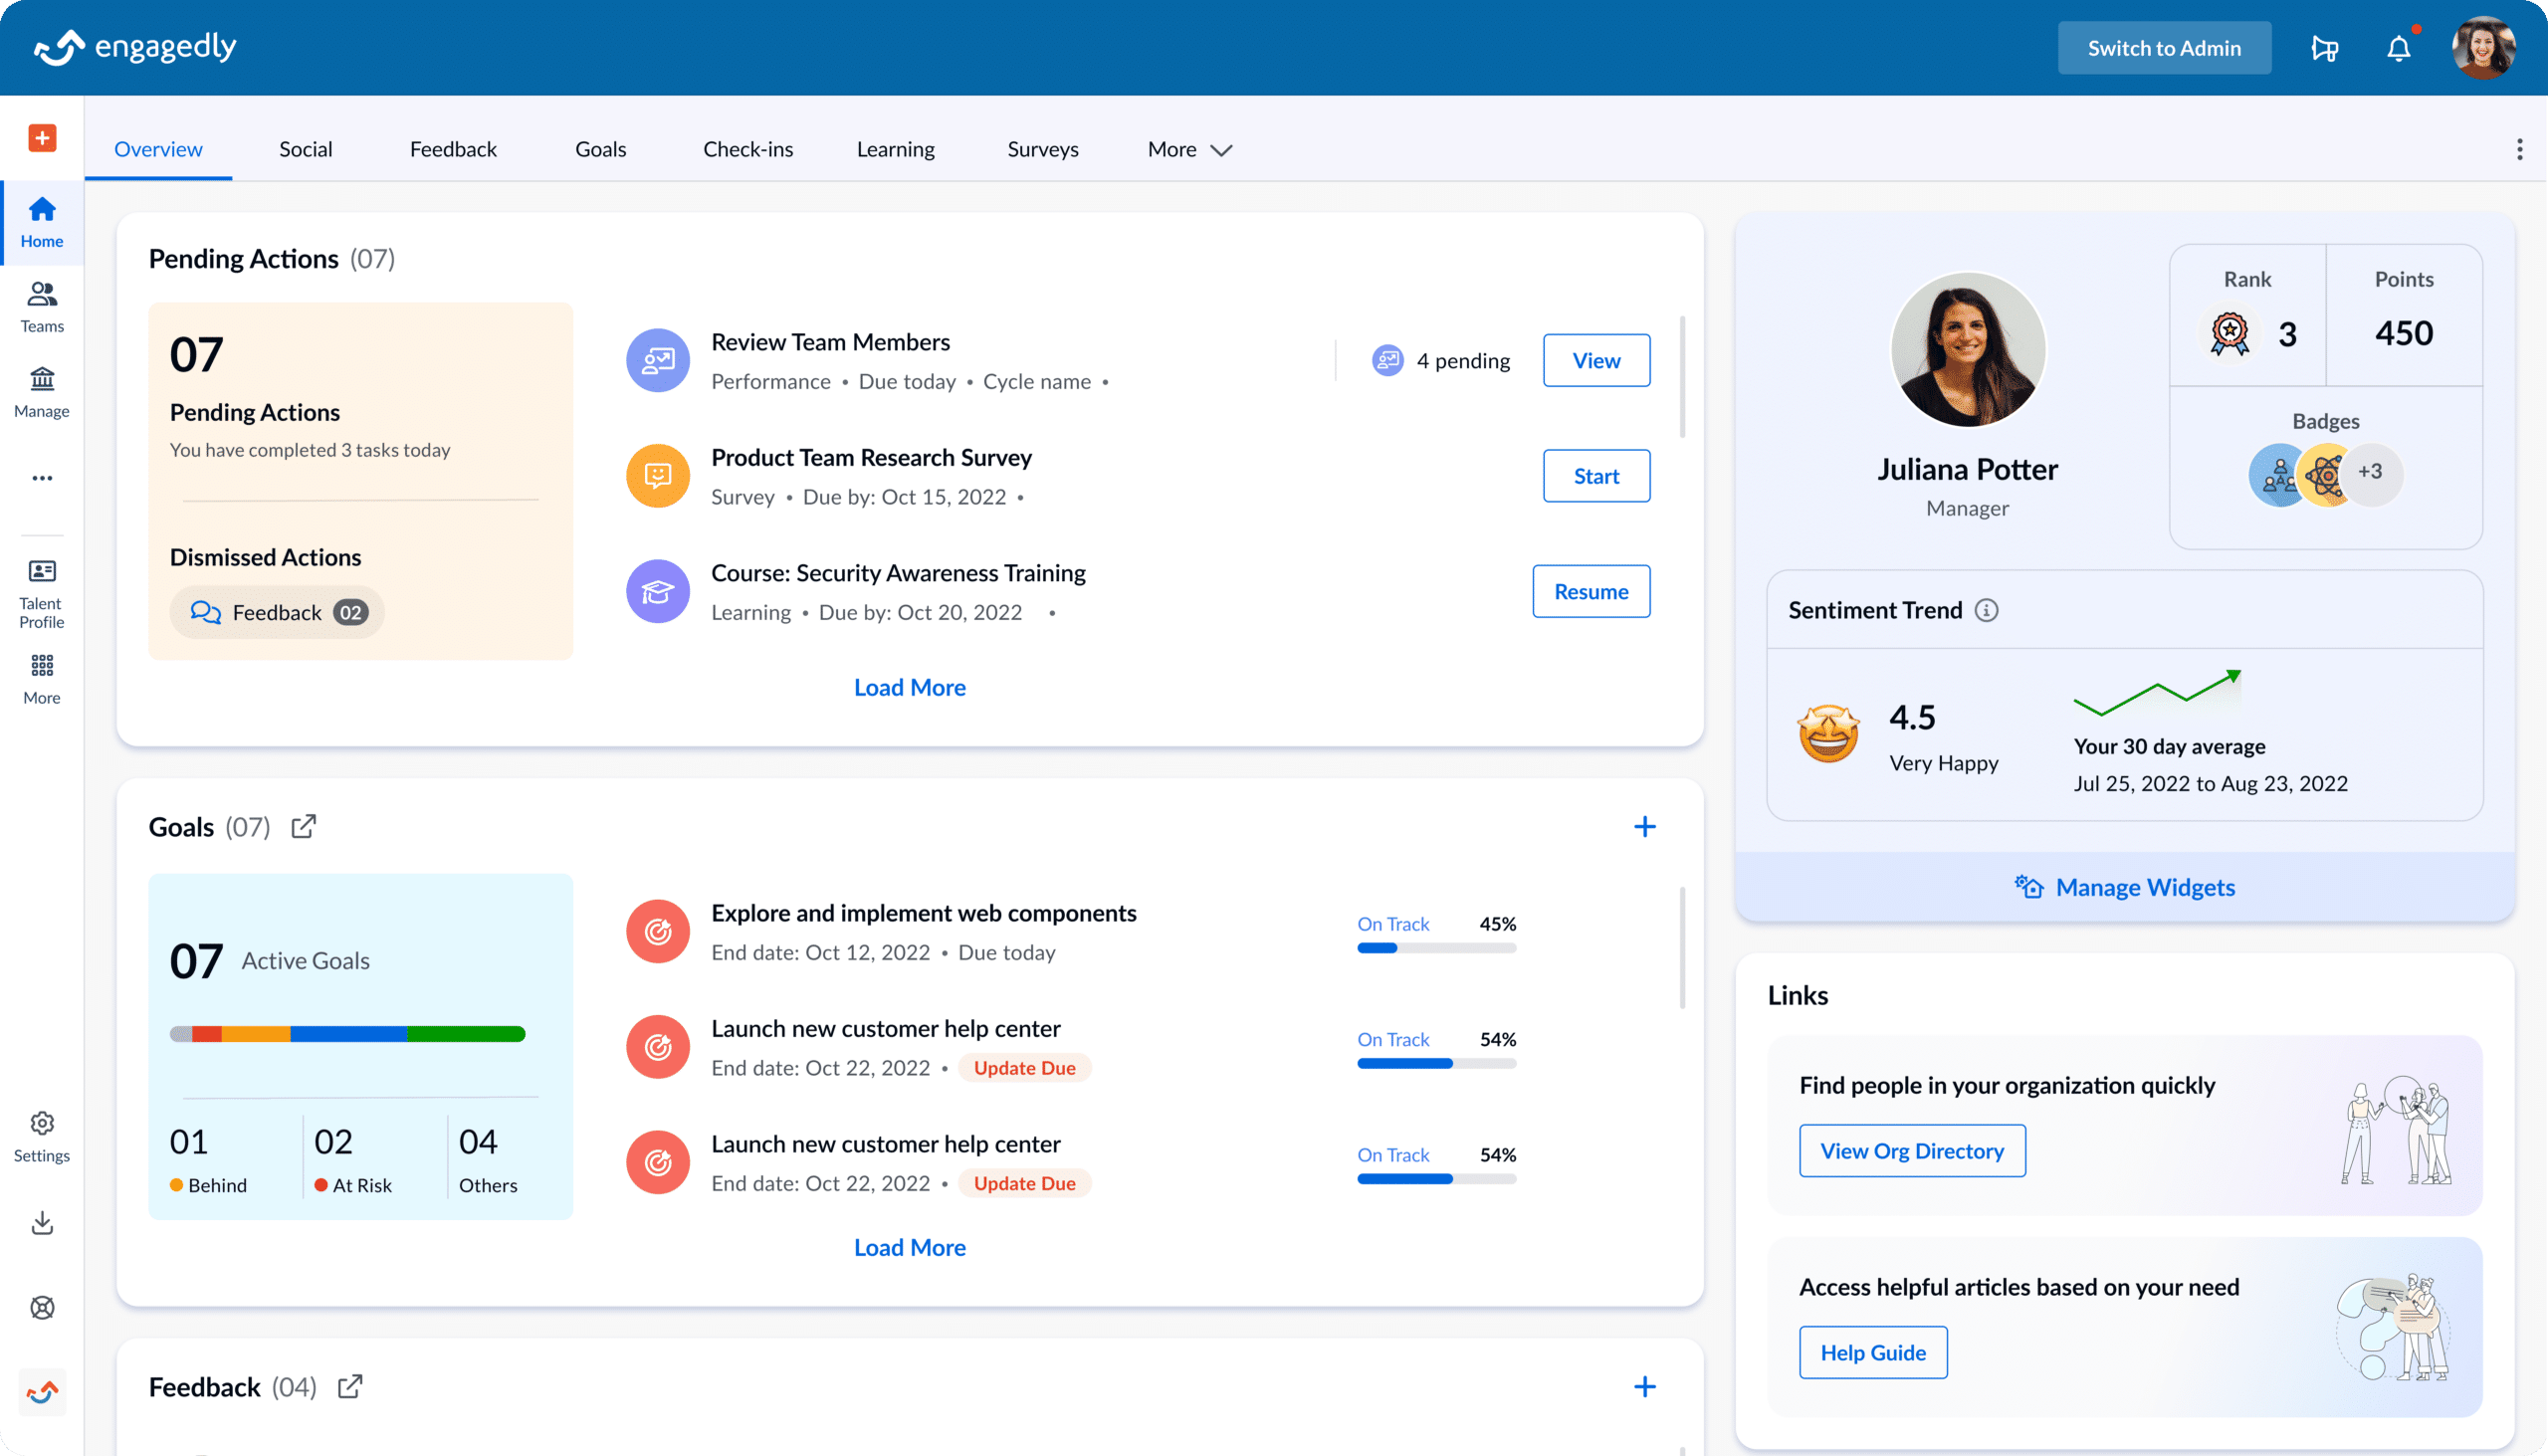The image size is (2548, 1456).
Task: Click the orange plus quick-add icon
Action: (x=42, y=138)
